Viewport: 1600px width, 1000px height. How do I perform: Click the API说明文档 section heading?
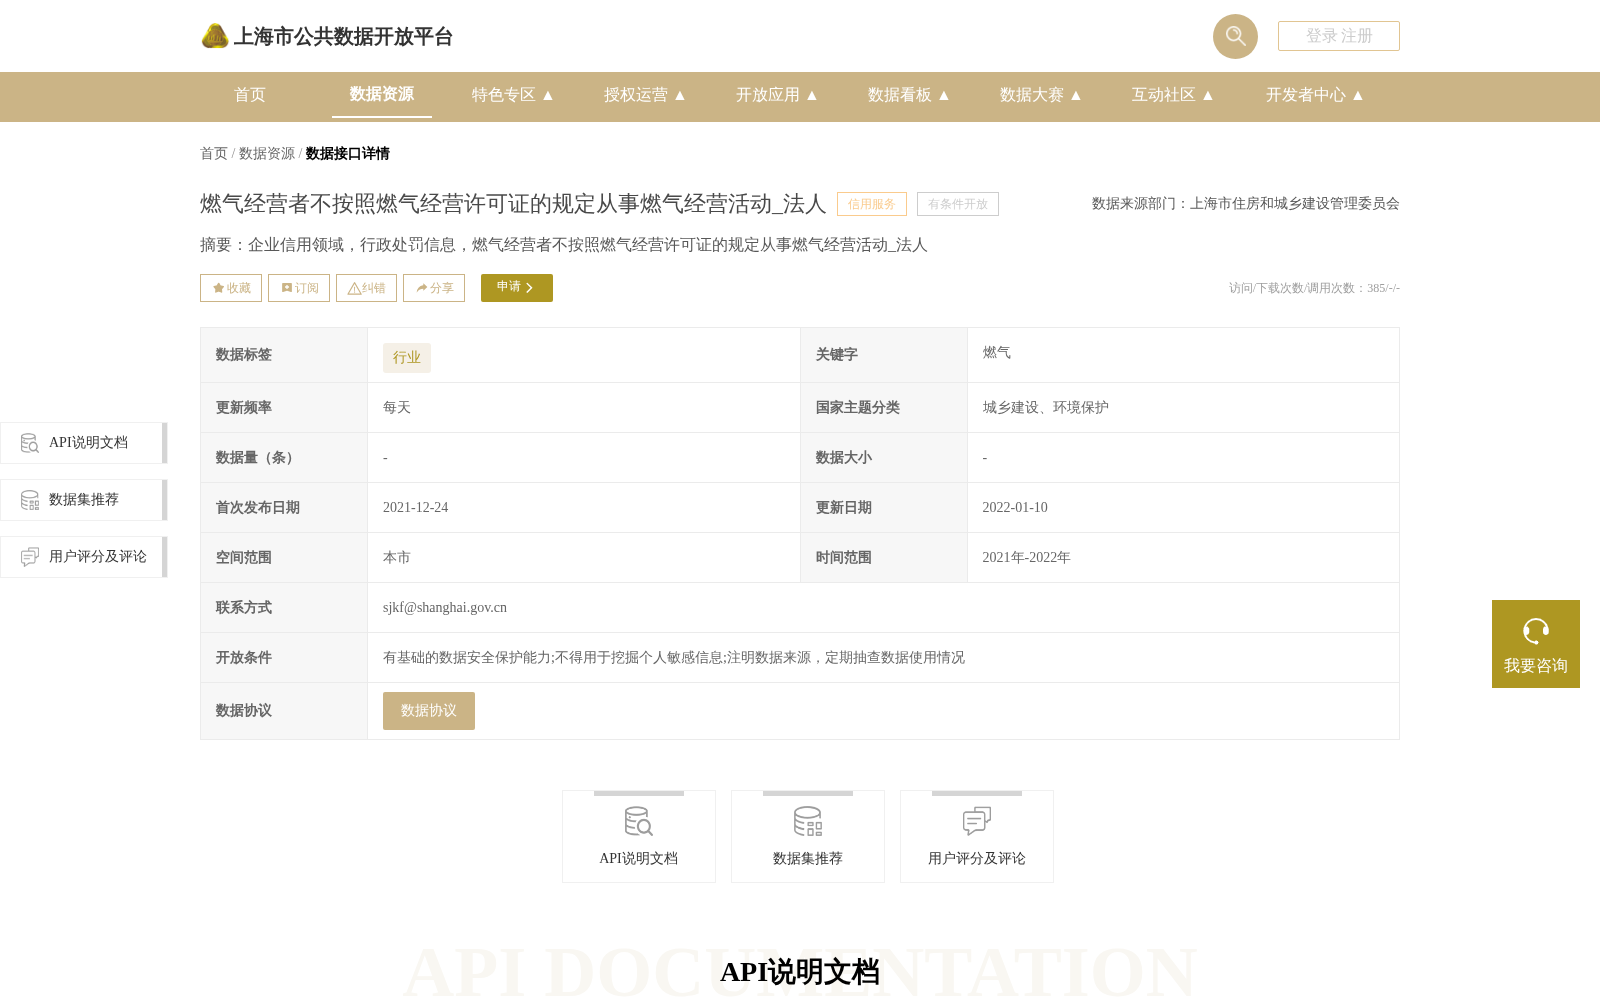click(x=800, y=972)
